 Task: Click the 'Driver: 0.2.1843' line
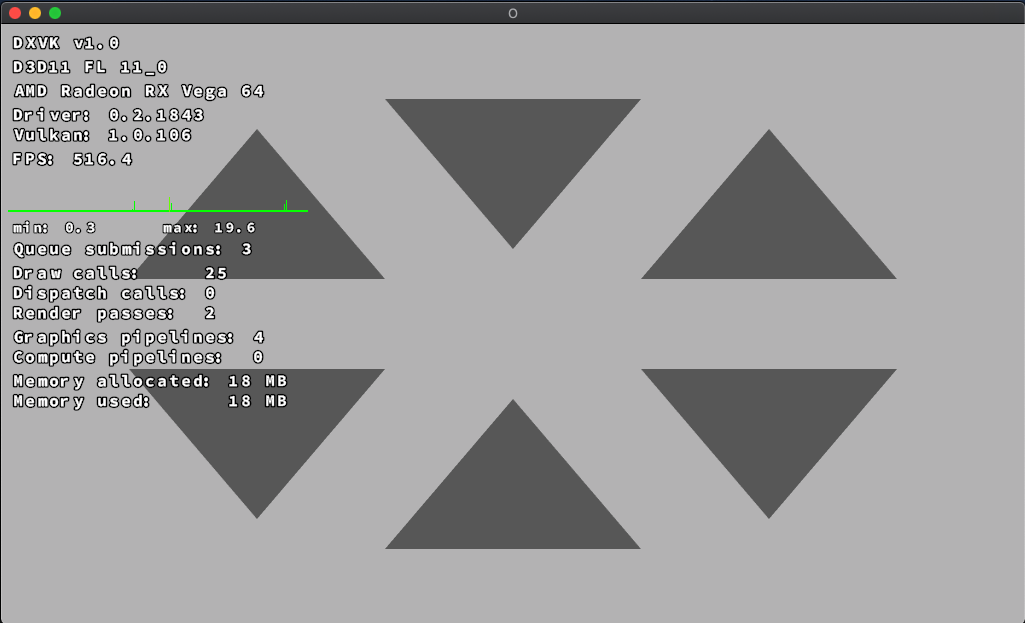click(x=109, y=115)
